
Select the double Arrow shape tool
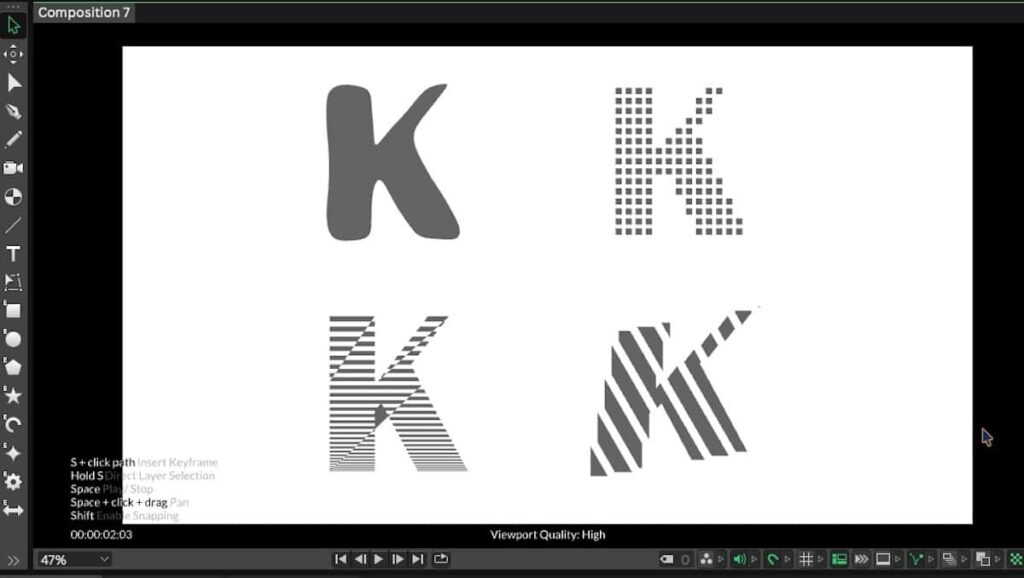pyautogui.click(x=13, y=510)
